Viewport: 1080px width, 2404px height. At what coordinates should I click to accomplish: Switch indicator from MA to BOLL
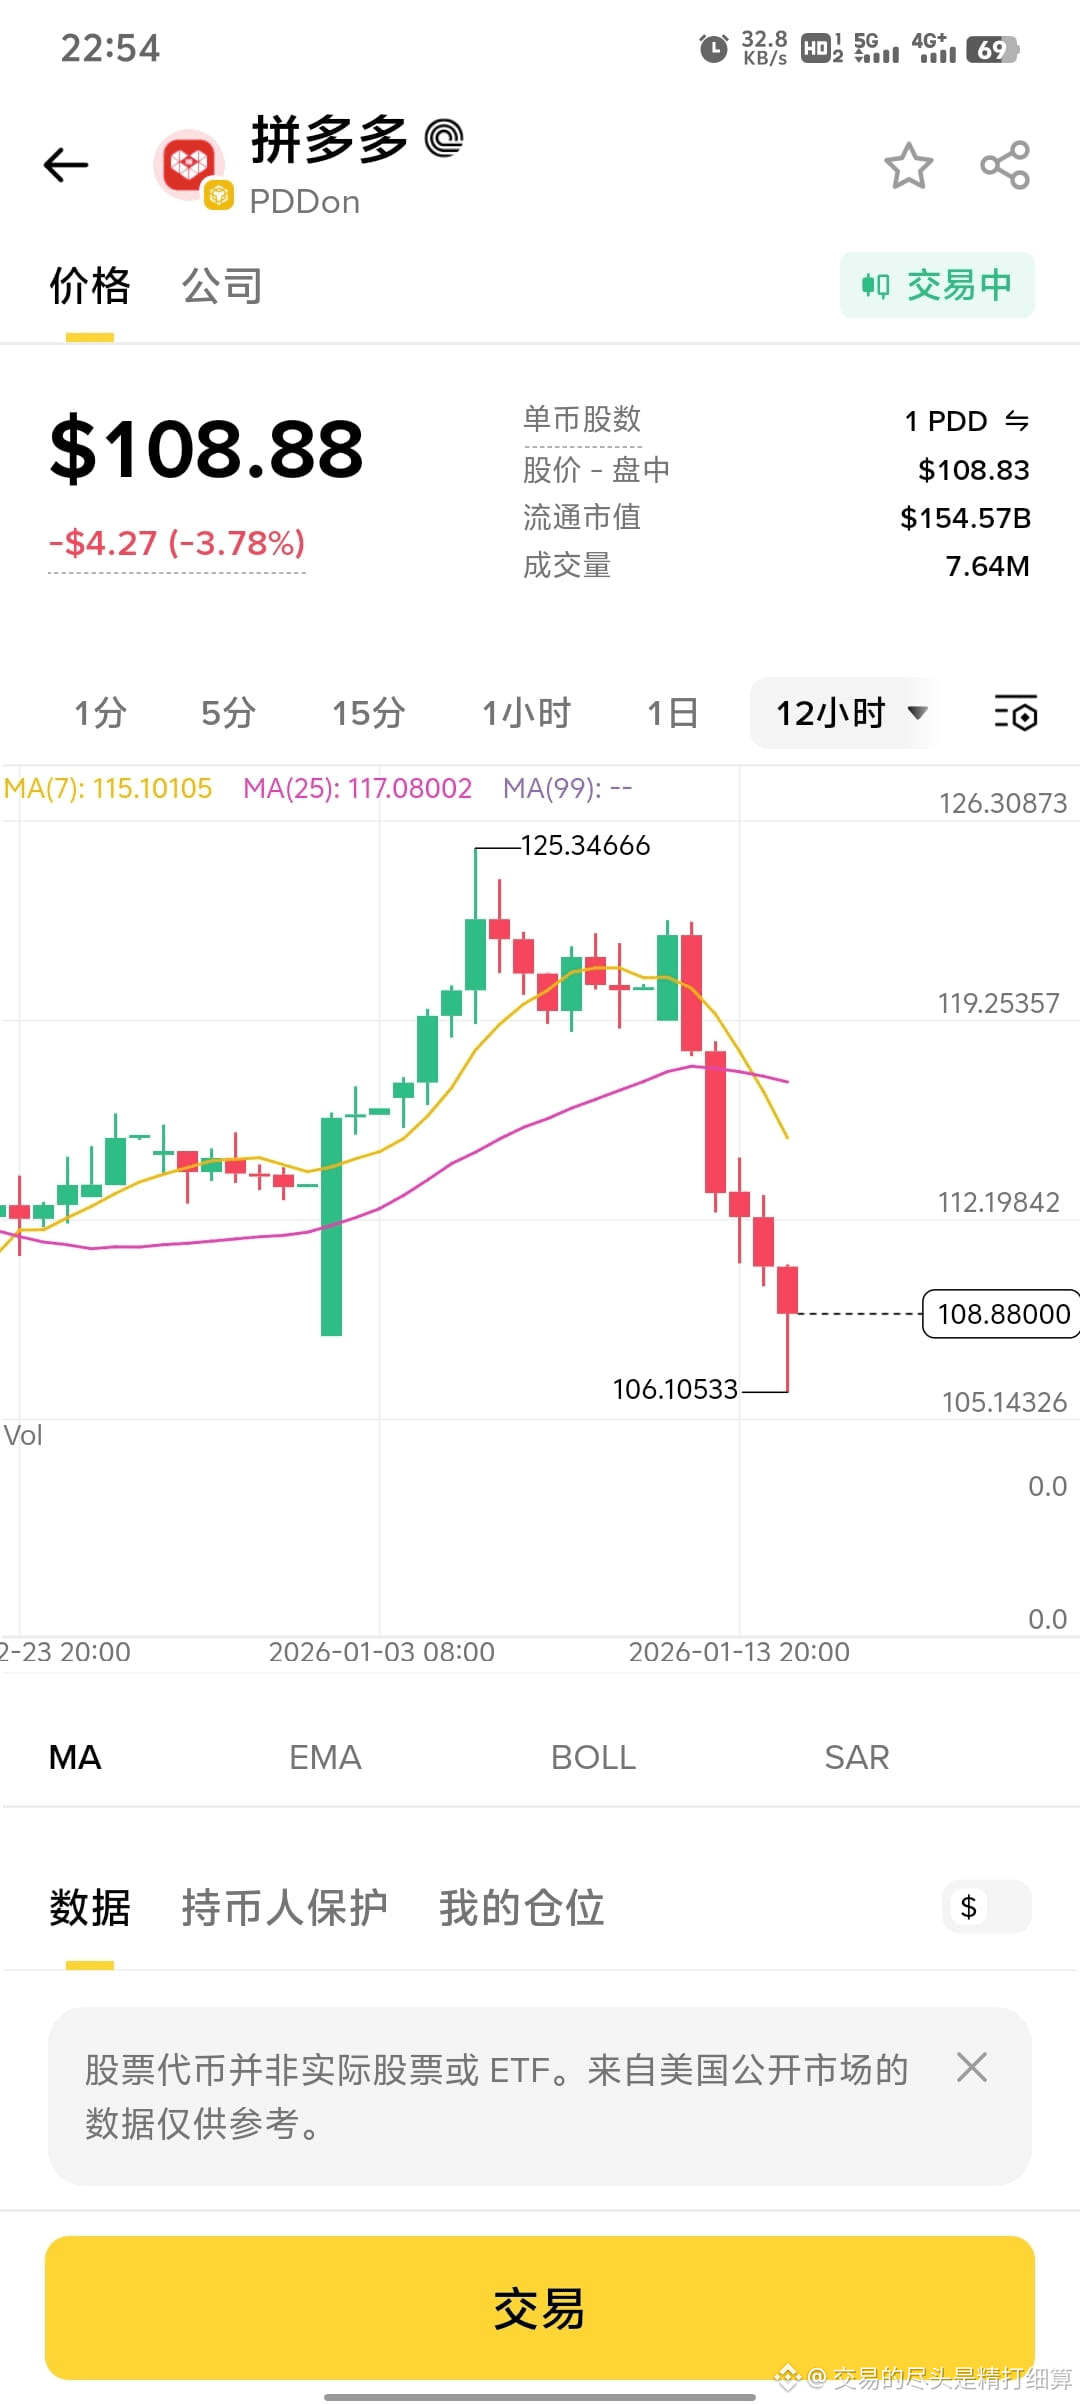(x=593, y=1757)
